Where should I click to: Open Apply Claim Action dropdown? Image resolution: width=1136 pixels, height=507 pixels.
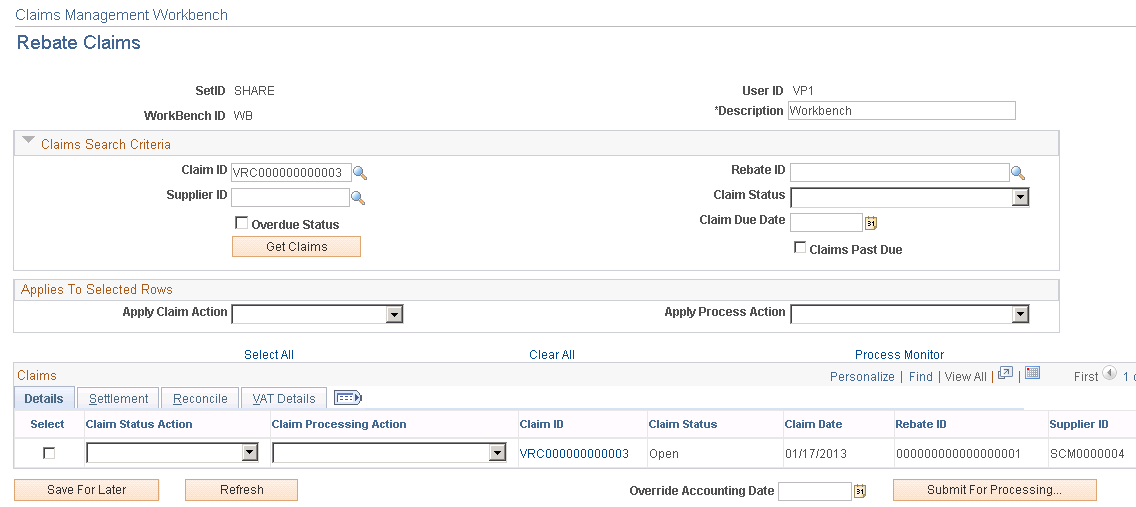[317, 314]
